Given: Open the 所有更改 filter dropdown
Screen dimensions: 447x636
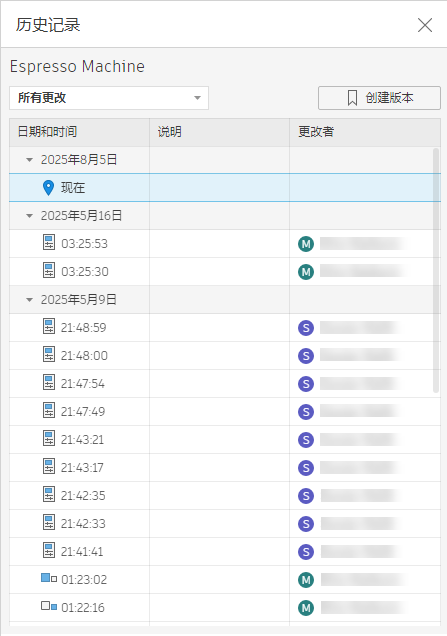Looking at the screenshot, I should tap(109, 98).
